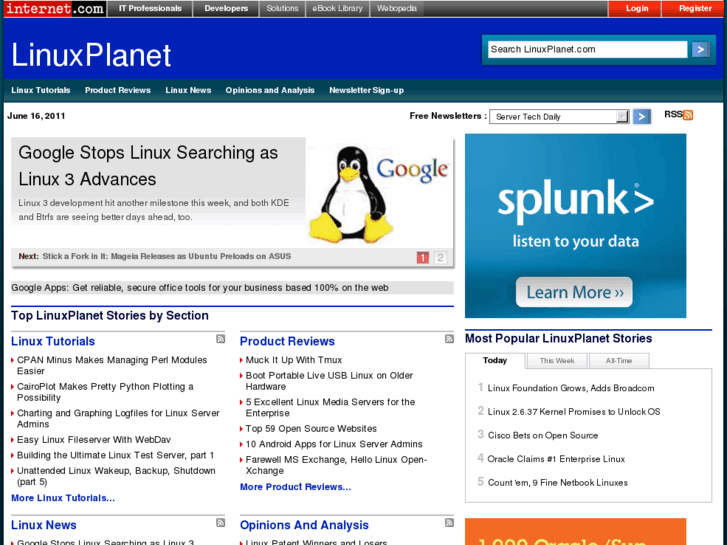
Task: Open CairoPlot Makes Pretty Python Plotting article
Action: [x=105, y=392]
